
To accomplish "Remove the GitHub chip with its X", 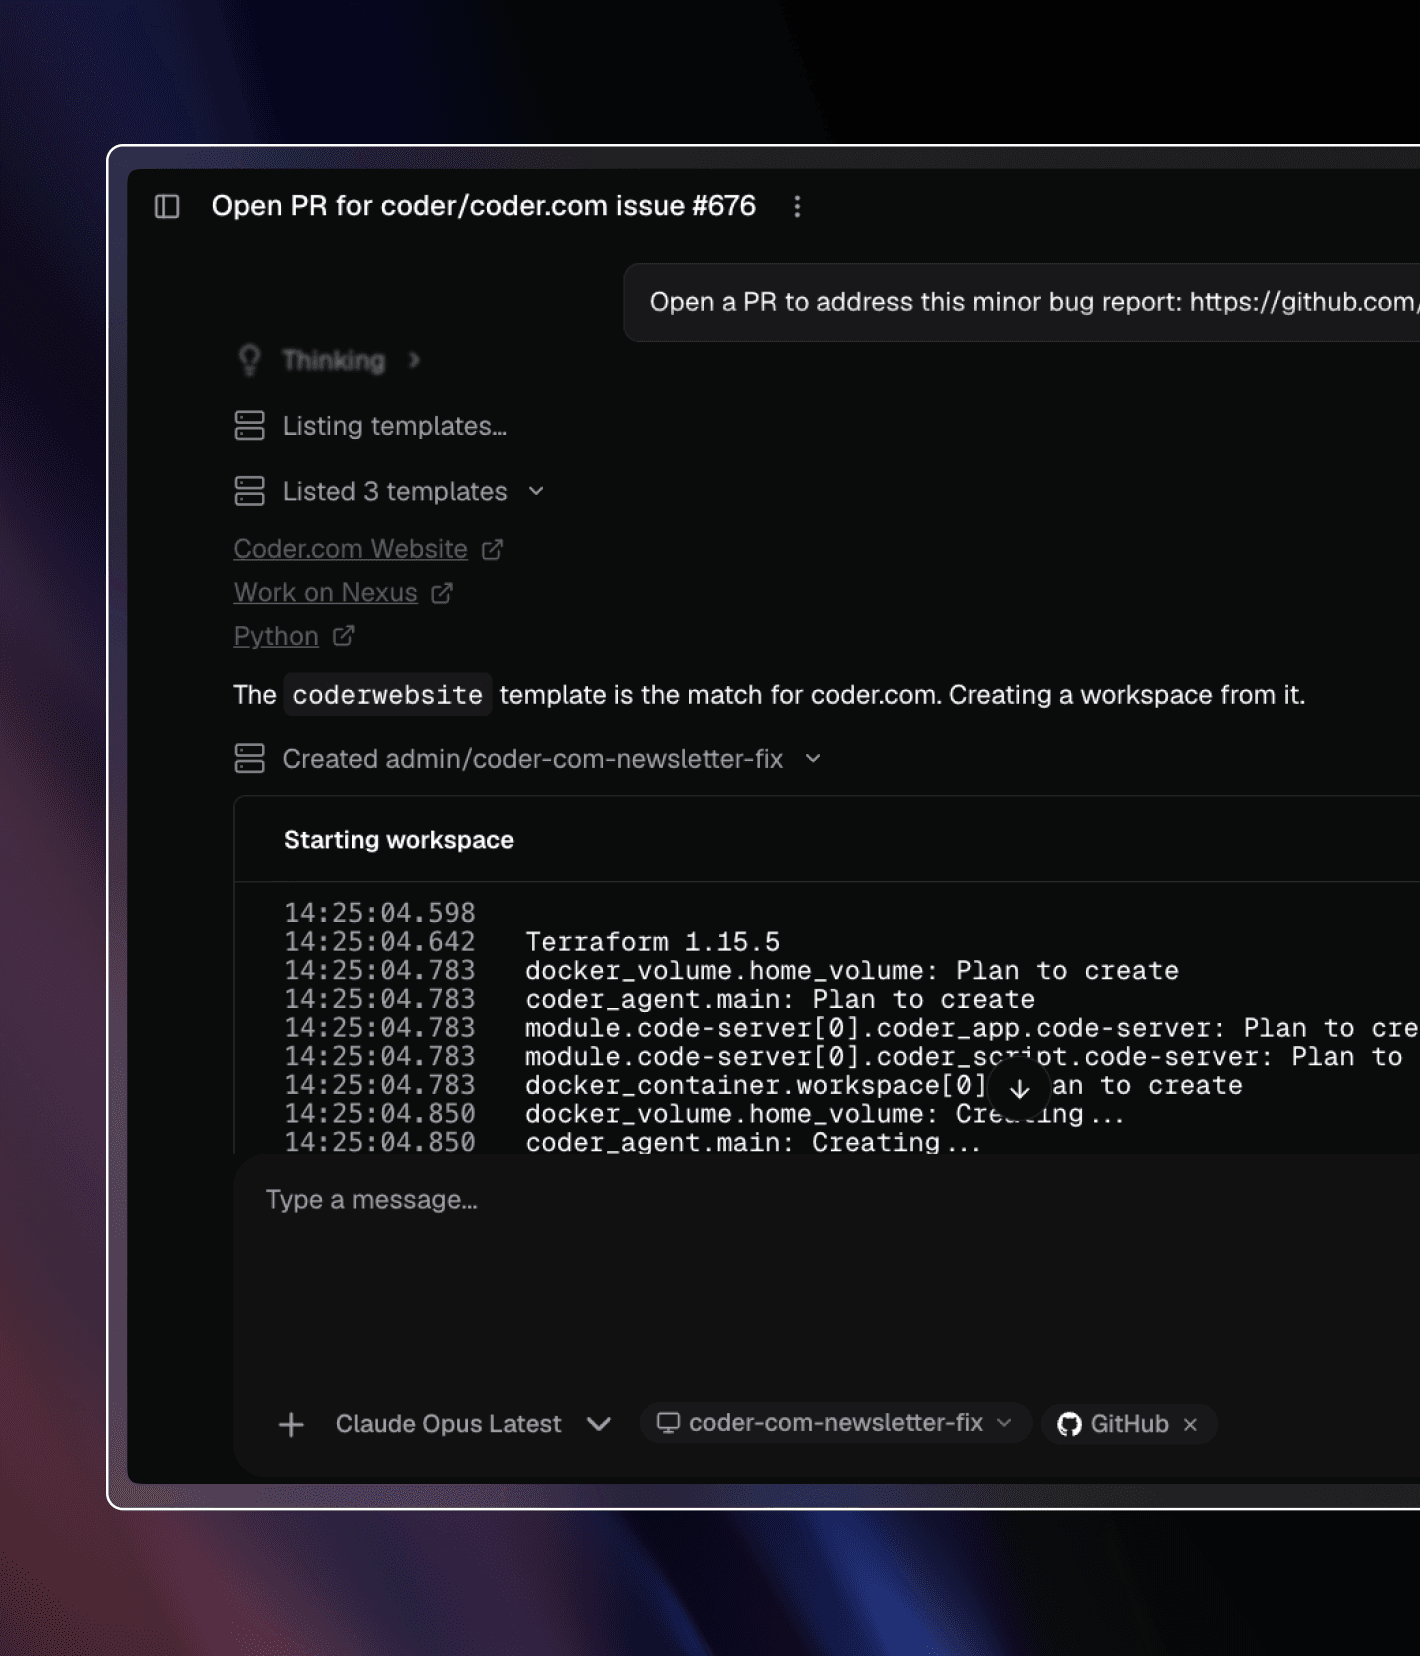I will point(1190,1424).
